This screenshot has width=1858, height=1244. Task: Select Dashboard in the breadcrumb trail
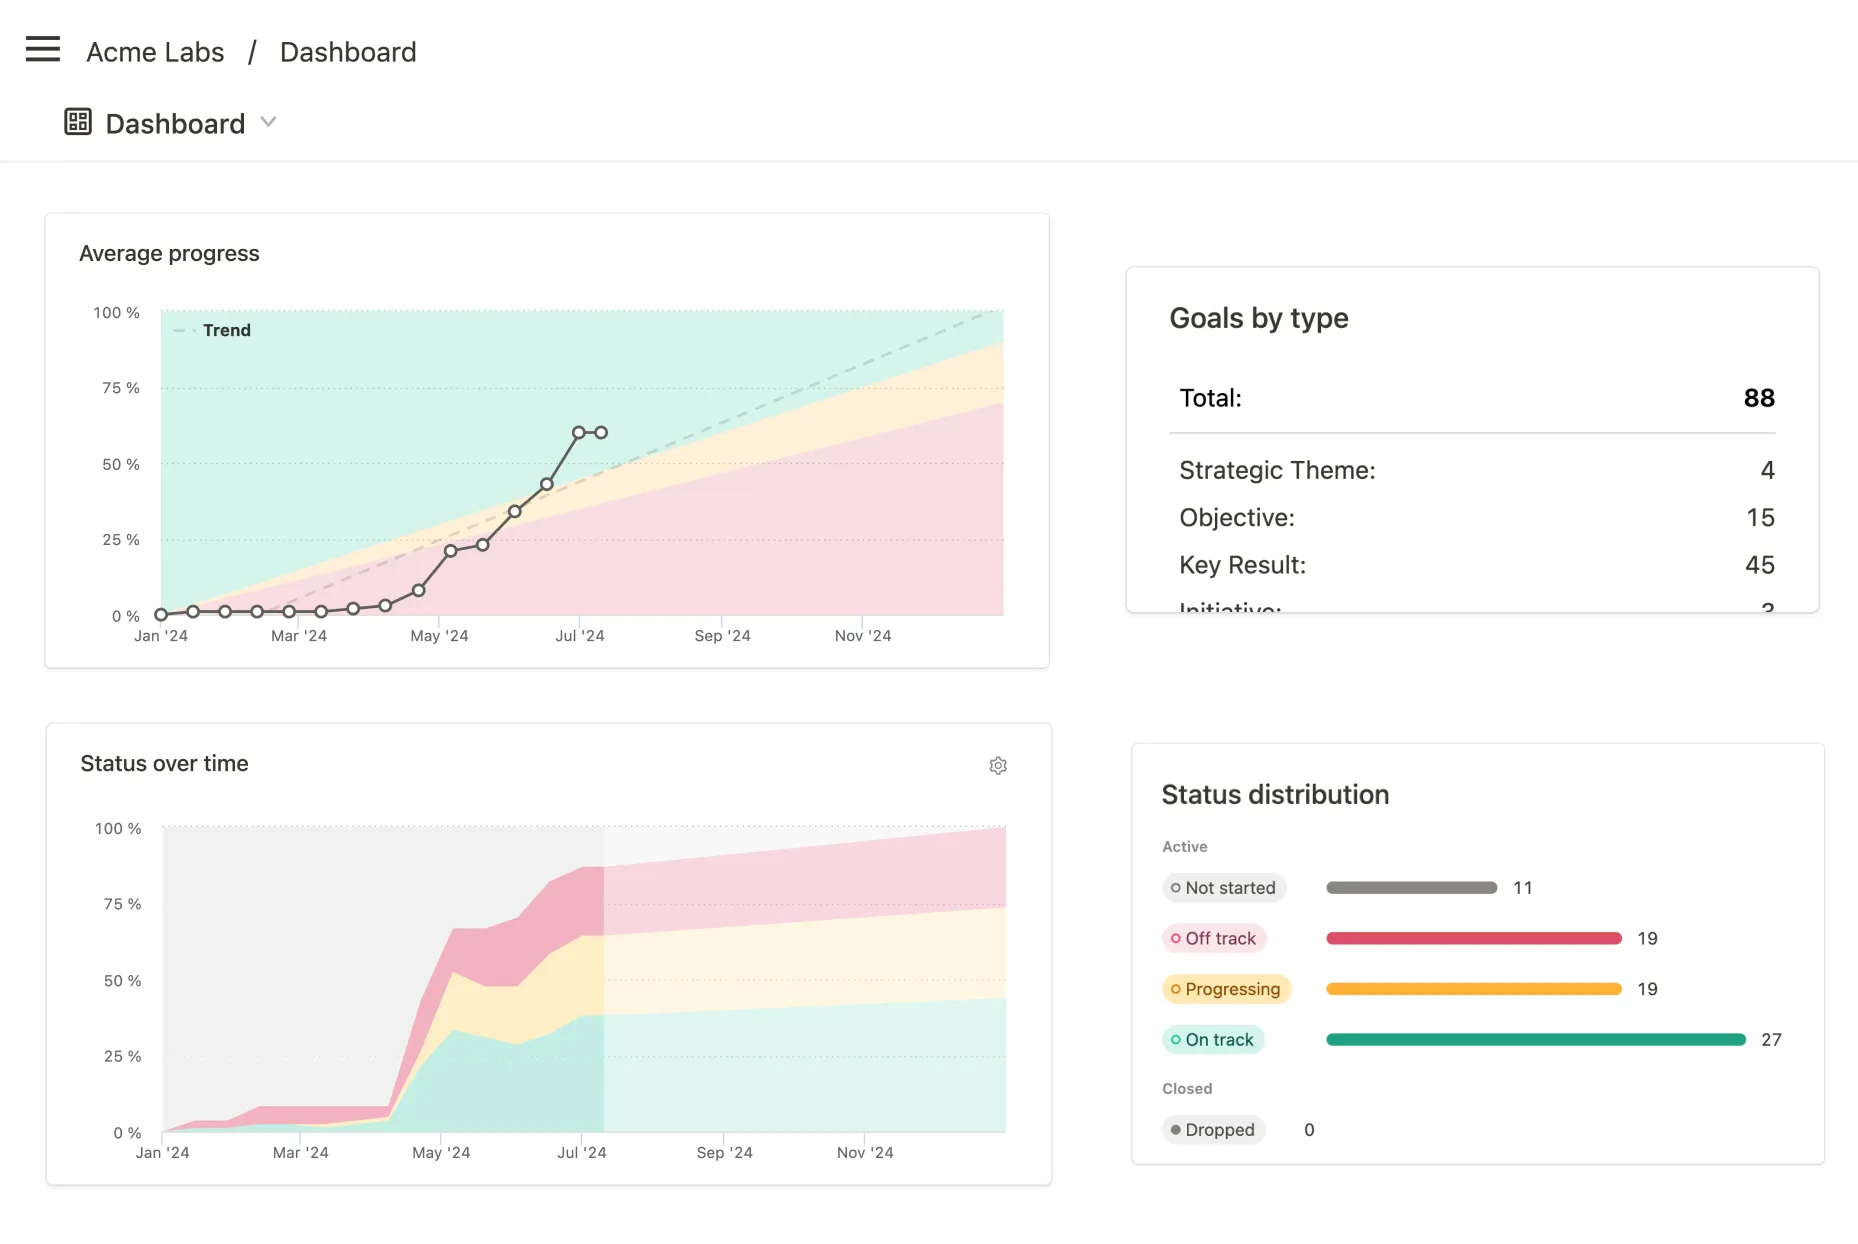[x=348, y=51]
